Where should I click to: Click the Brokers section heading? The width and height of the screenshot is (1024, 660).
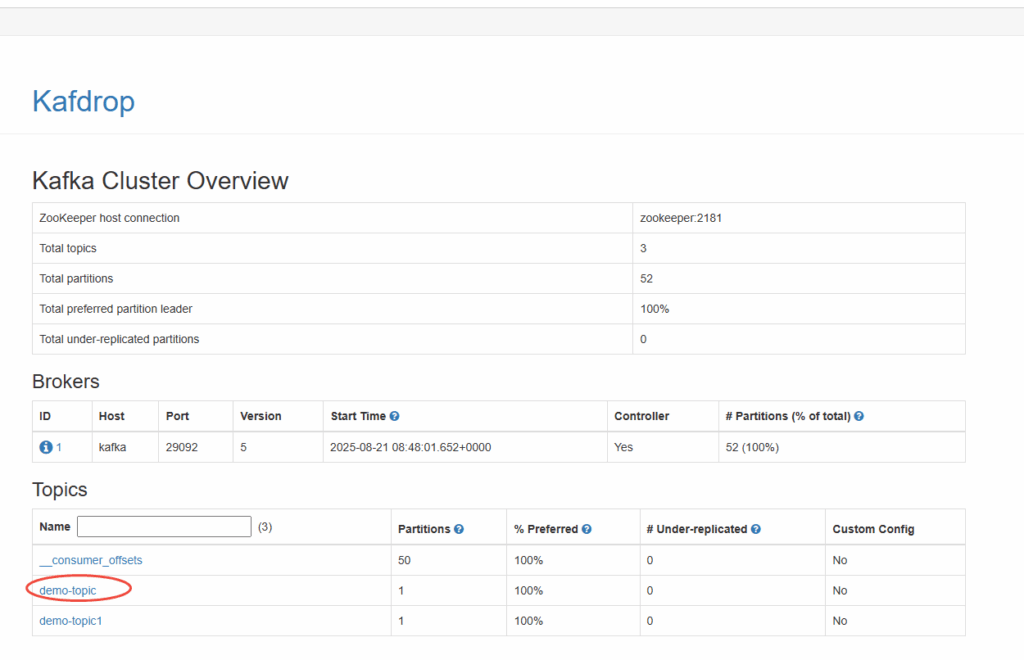point(66,381)
